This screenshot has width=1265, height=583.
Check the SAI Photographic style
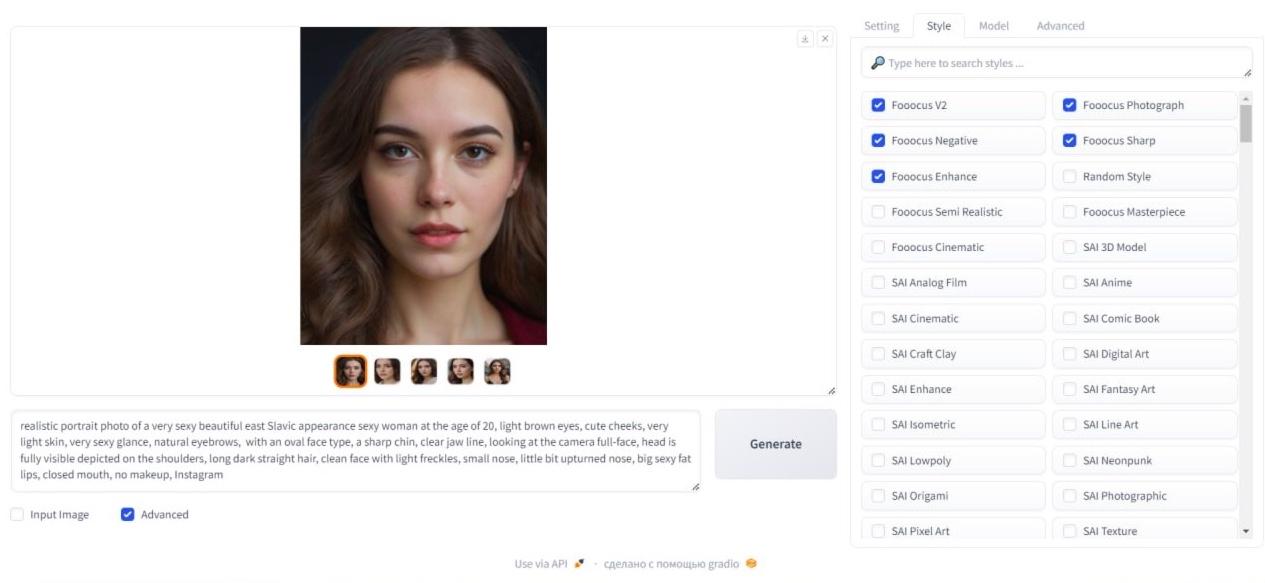tap(1069, 496)
